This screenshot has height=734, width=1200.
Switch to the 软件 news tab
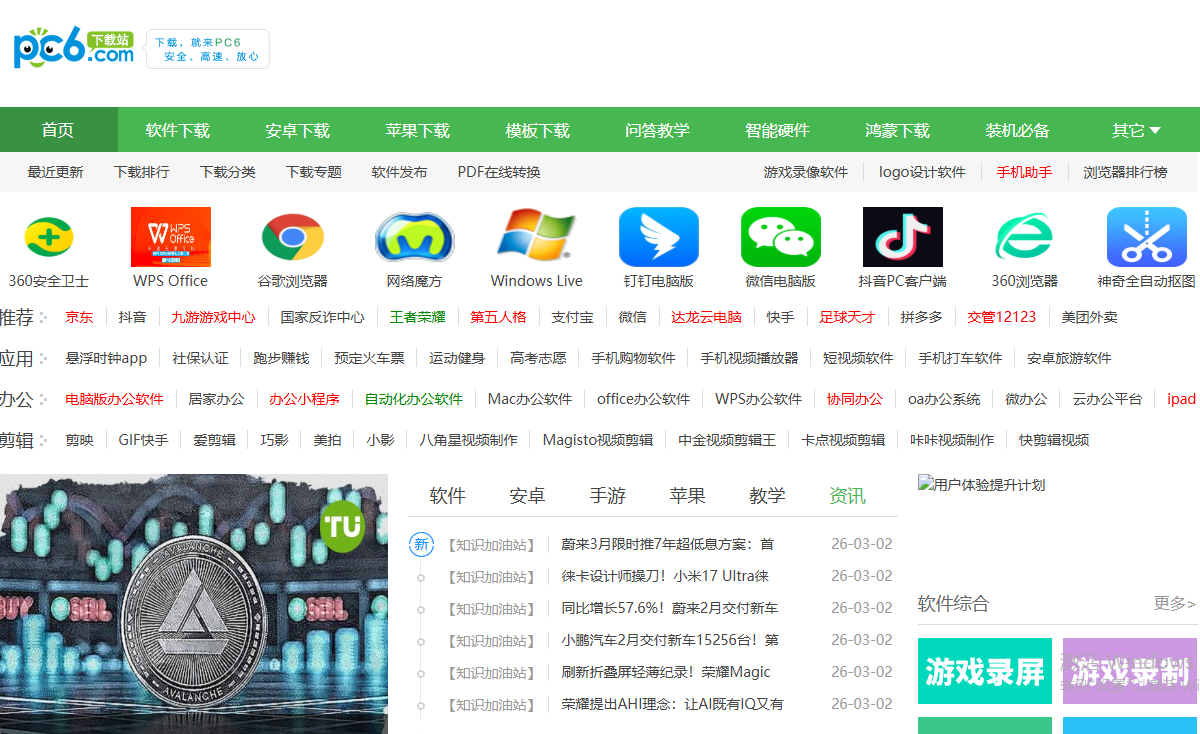(x=448, y=496)
